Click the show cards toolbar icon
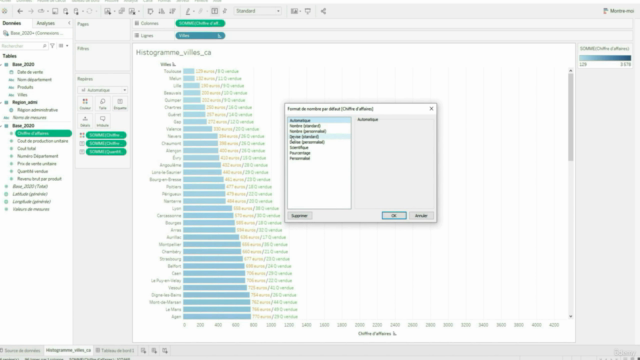Image resolution: width=640 pixels, height=360 pixels. [294, 11]
